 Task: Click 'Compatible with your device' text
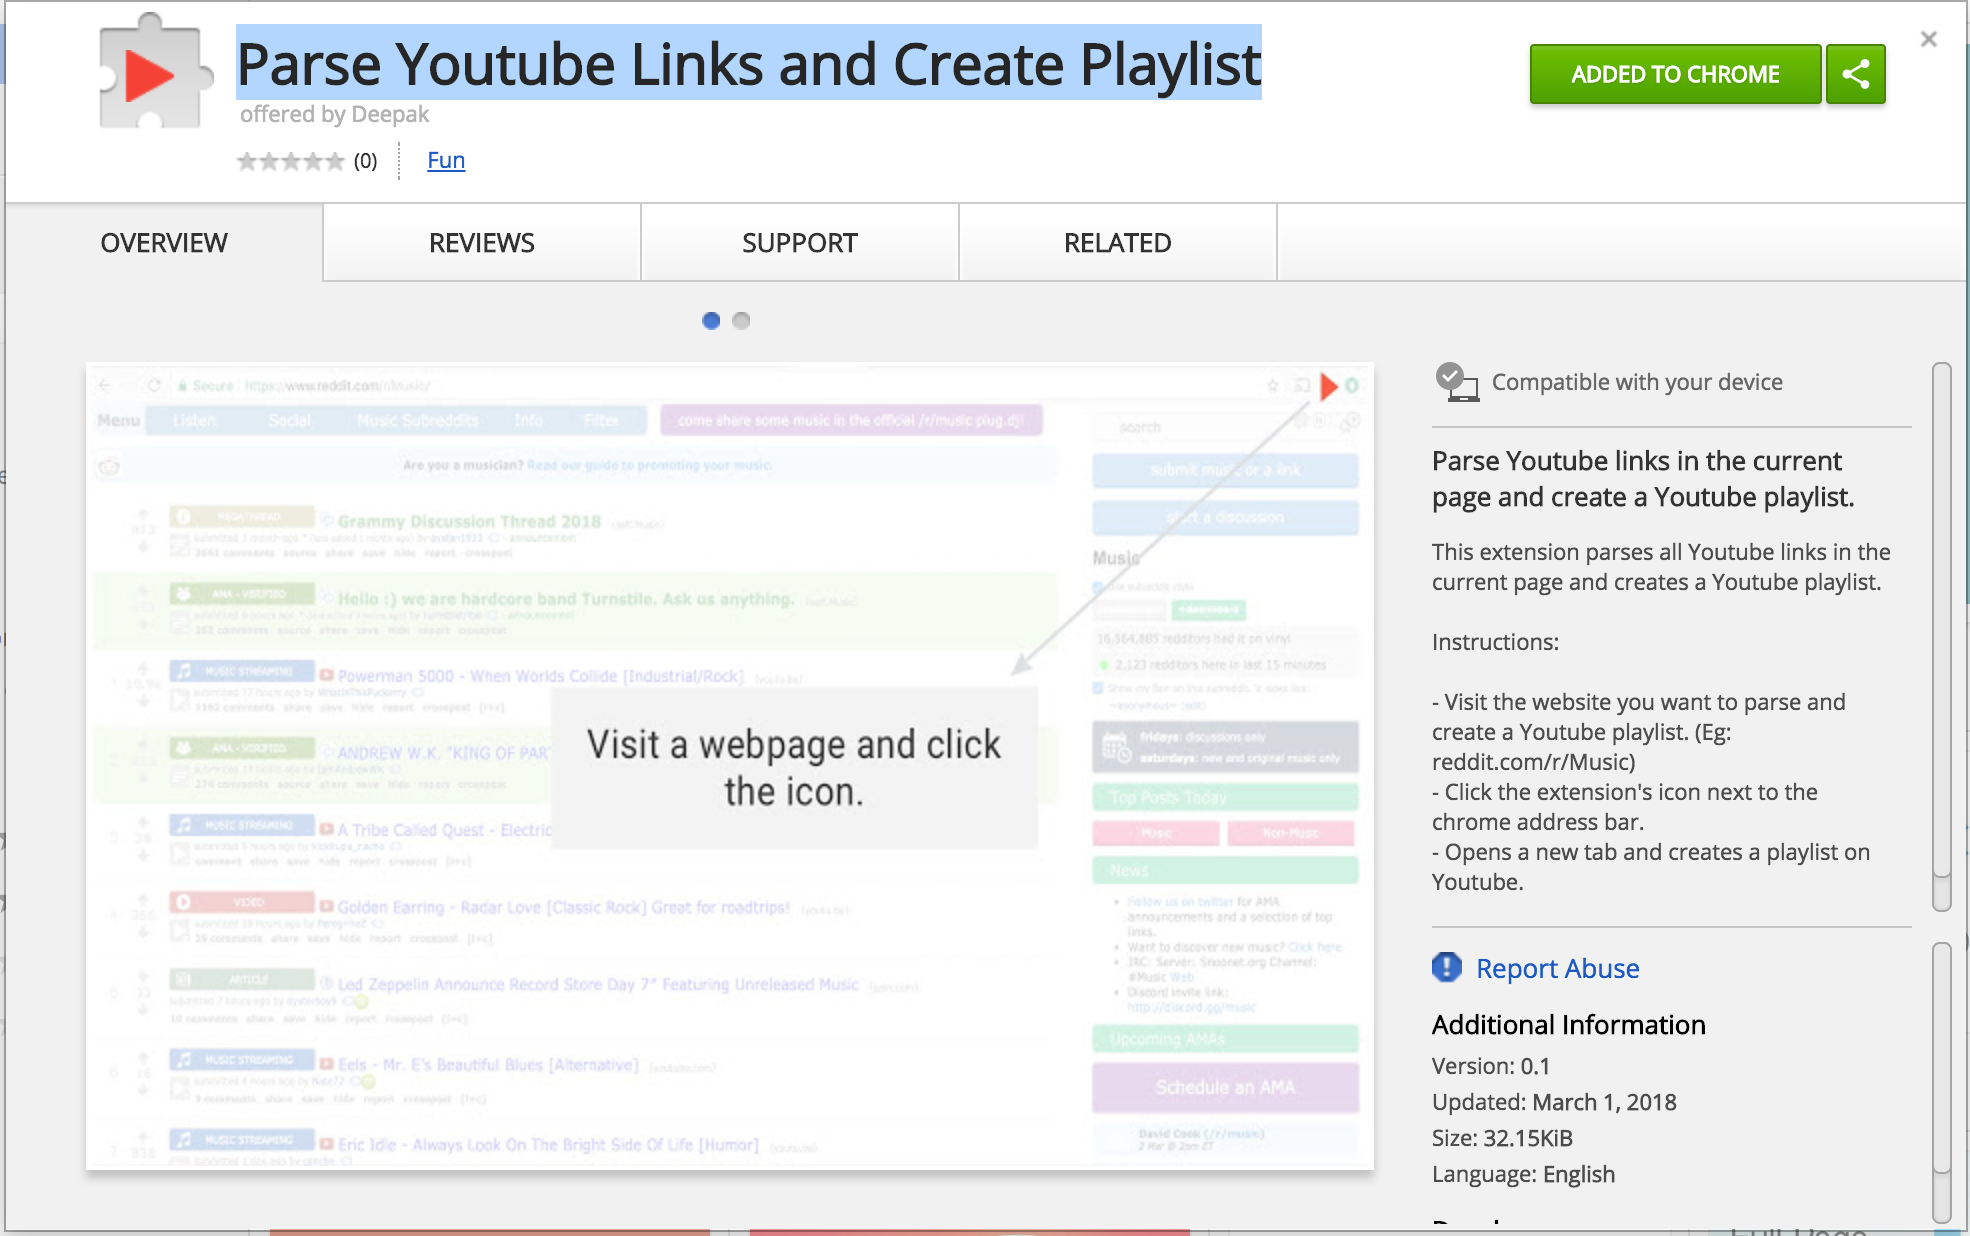[x=1637, y=382]
